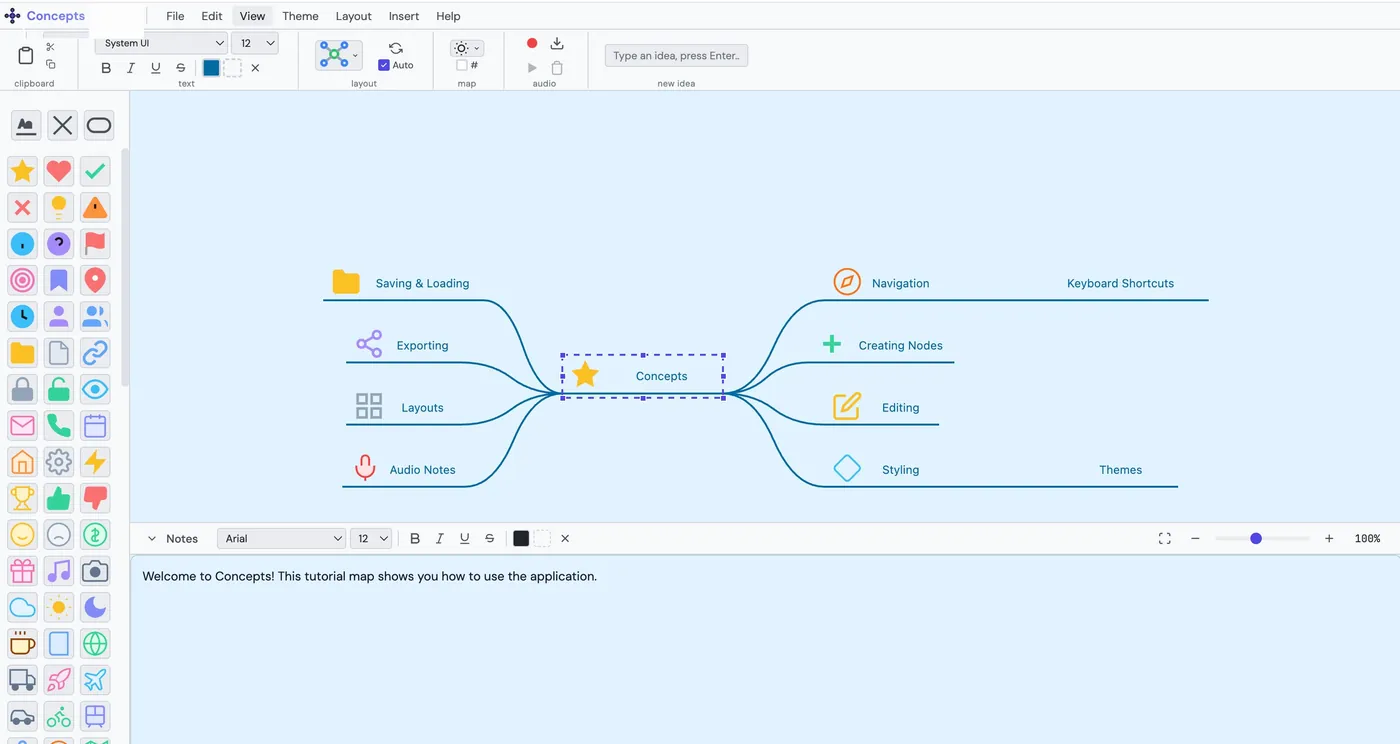Click the fit-to-screen icon near zoom controls
The image size is (1400, 744).
pos(1165,538)
